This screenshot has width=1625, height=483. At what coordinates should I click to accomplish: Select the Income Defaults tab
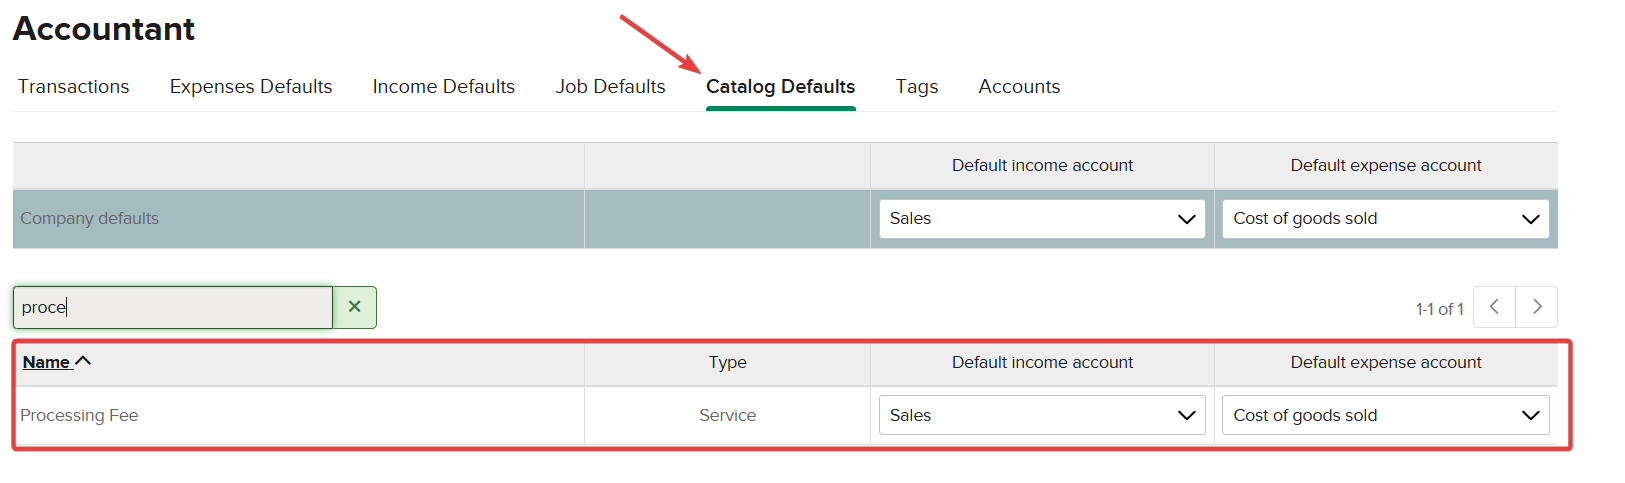[444, 87]
